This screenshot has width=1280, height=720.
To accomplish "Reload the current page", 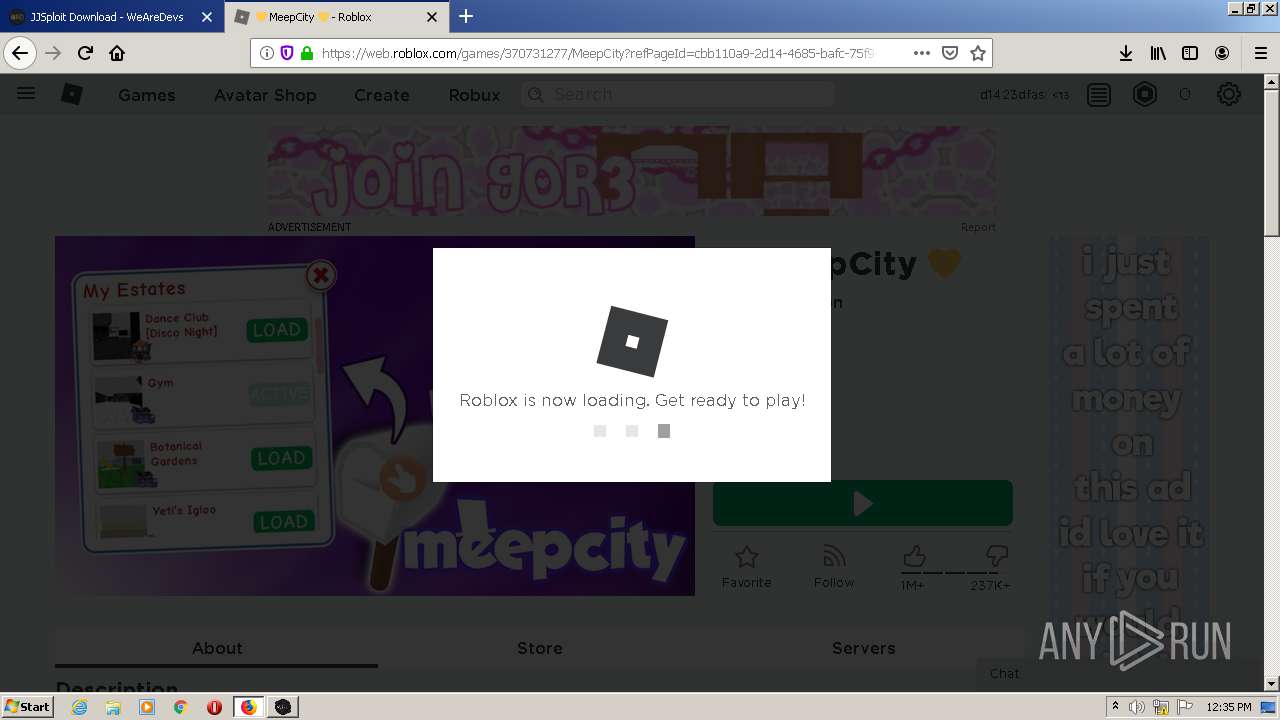I will (x=86, y=53).
